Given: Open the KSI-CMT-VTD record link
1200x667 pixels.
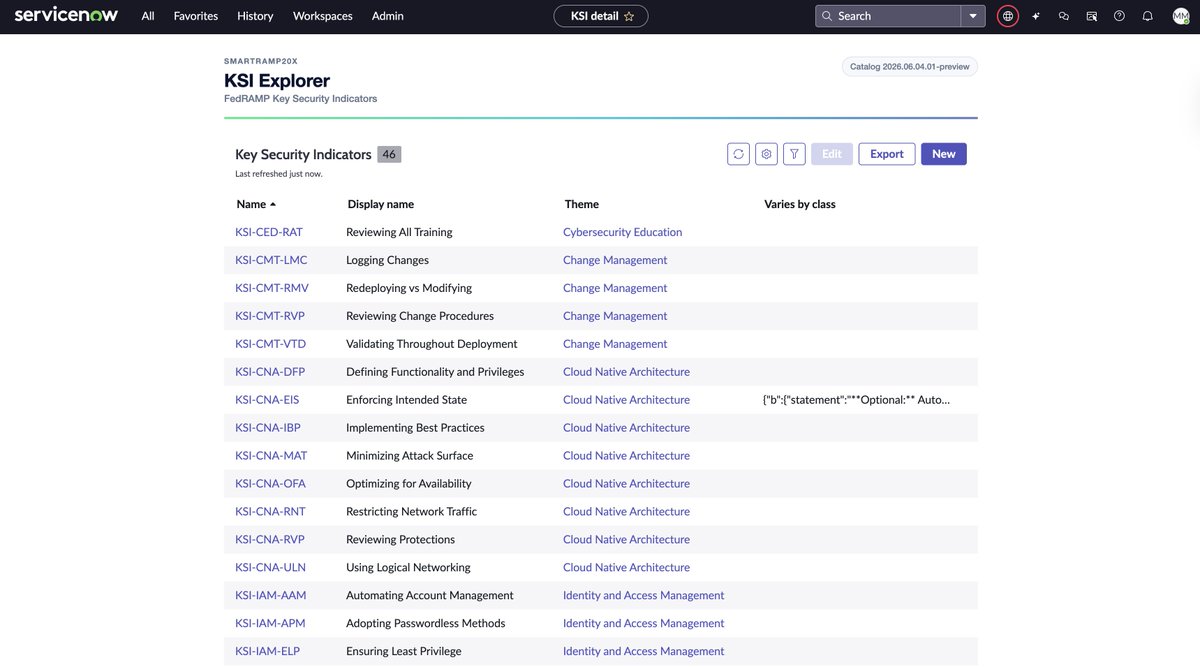Looking at the screenshot, I should (271, 344).
